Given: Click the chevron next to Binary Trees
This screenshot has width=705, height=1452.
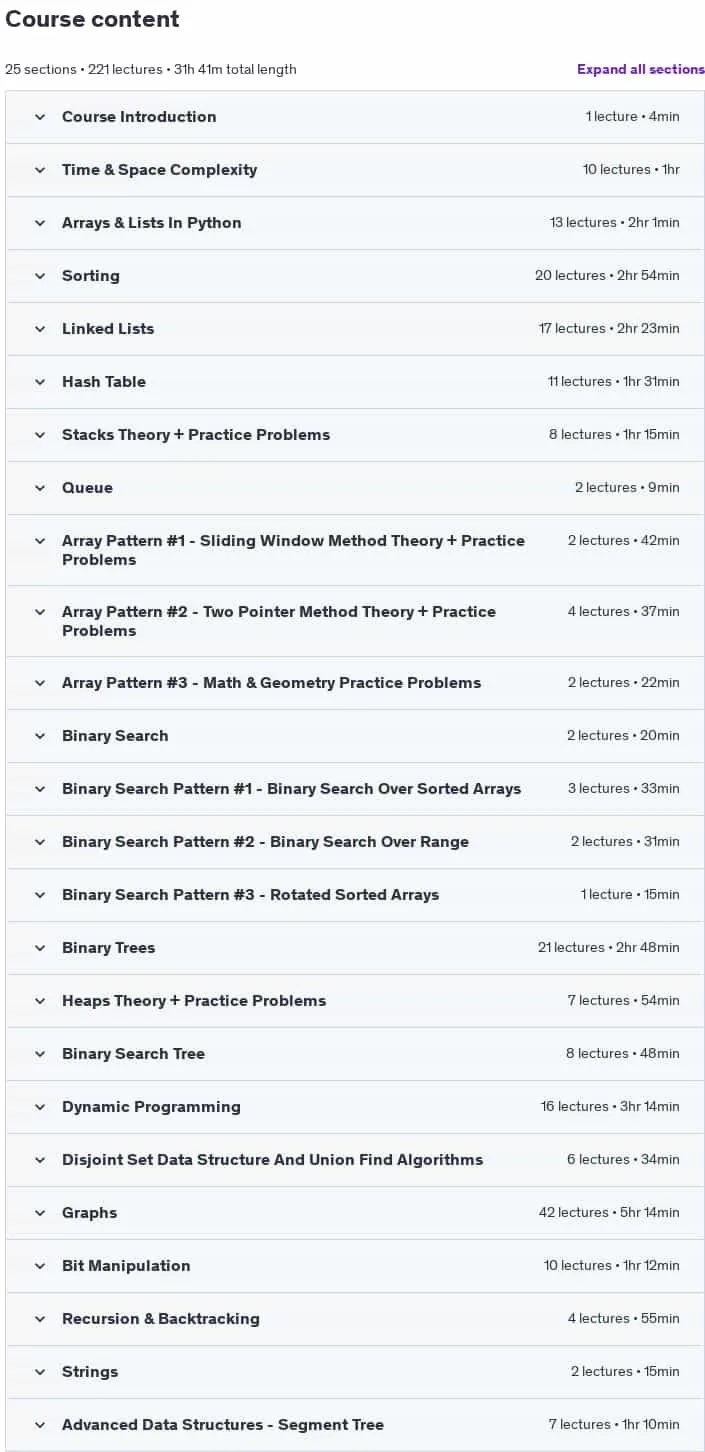Looking at the screenshot, I should (x=40, y=948).
